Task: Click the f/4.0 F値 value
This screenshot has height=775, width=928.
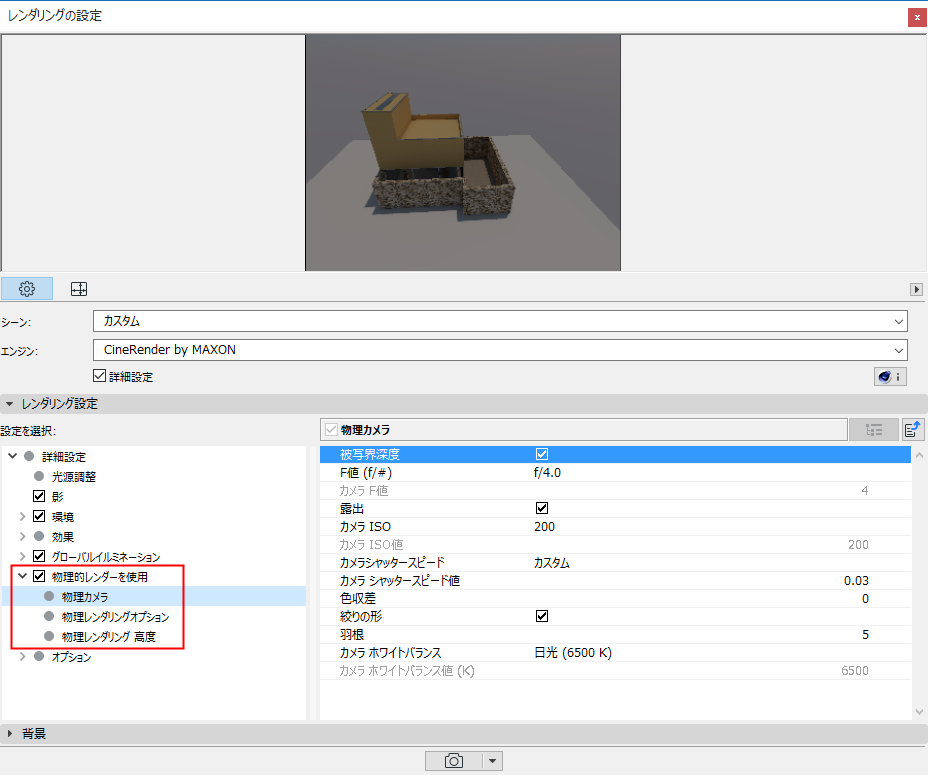Action: [547, 472]
